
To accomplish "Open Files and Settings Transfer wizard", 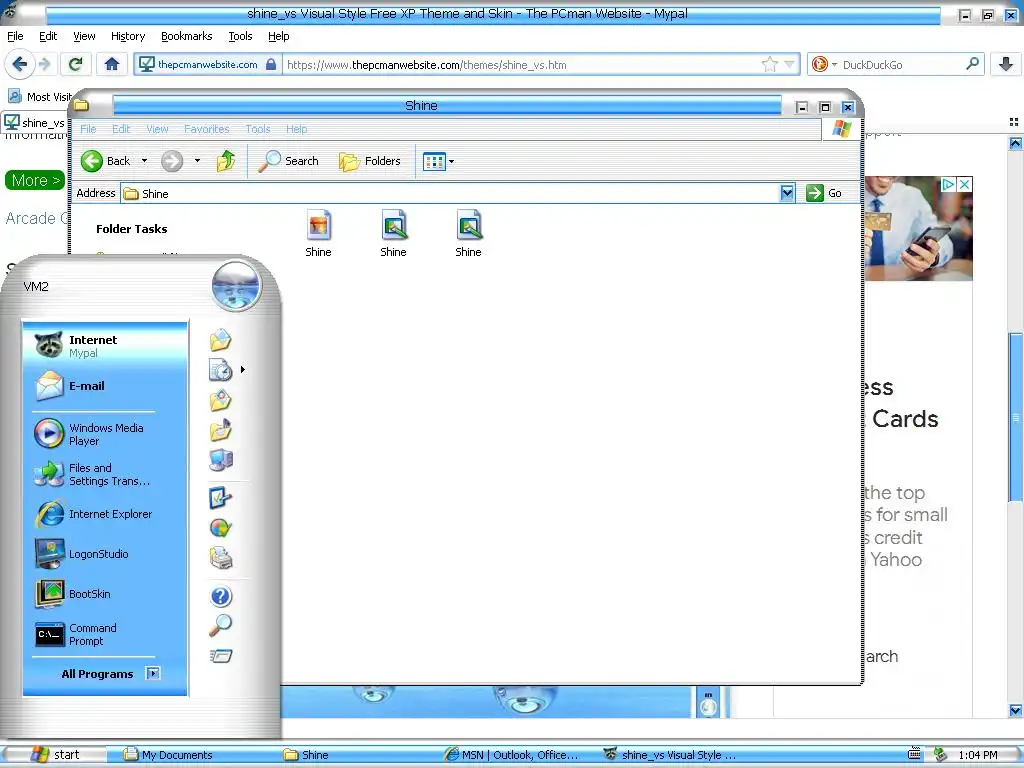I will click(x=106, y=474).
